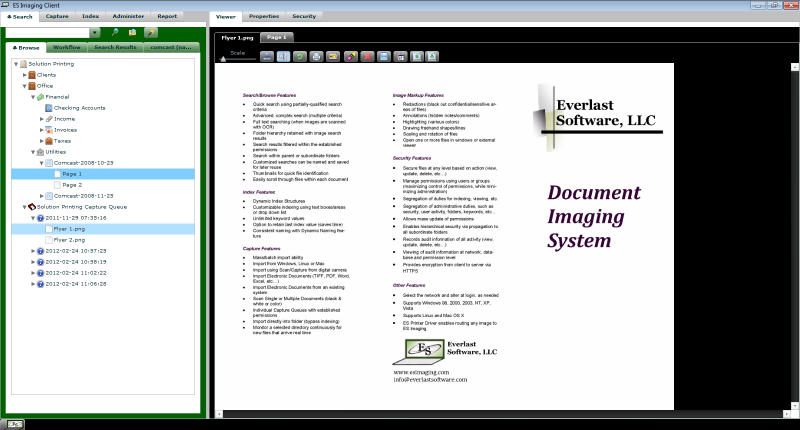Switch to the Capture main tab

coord(57,16)
